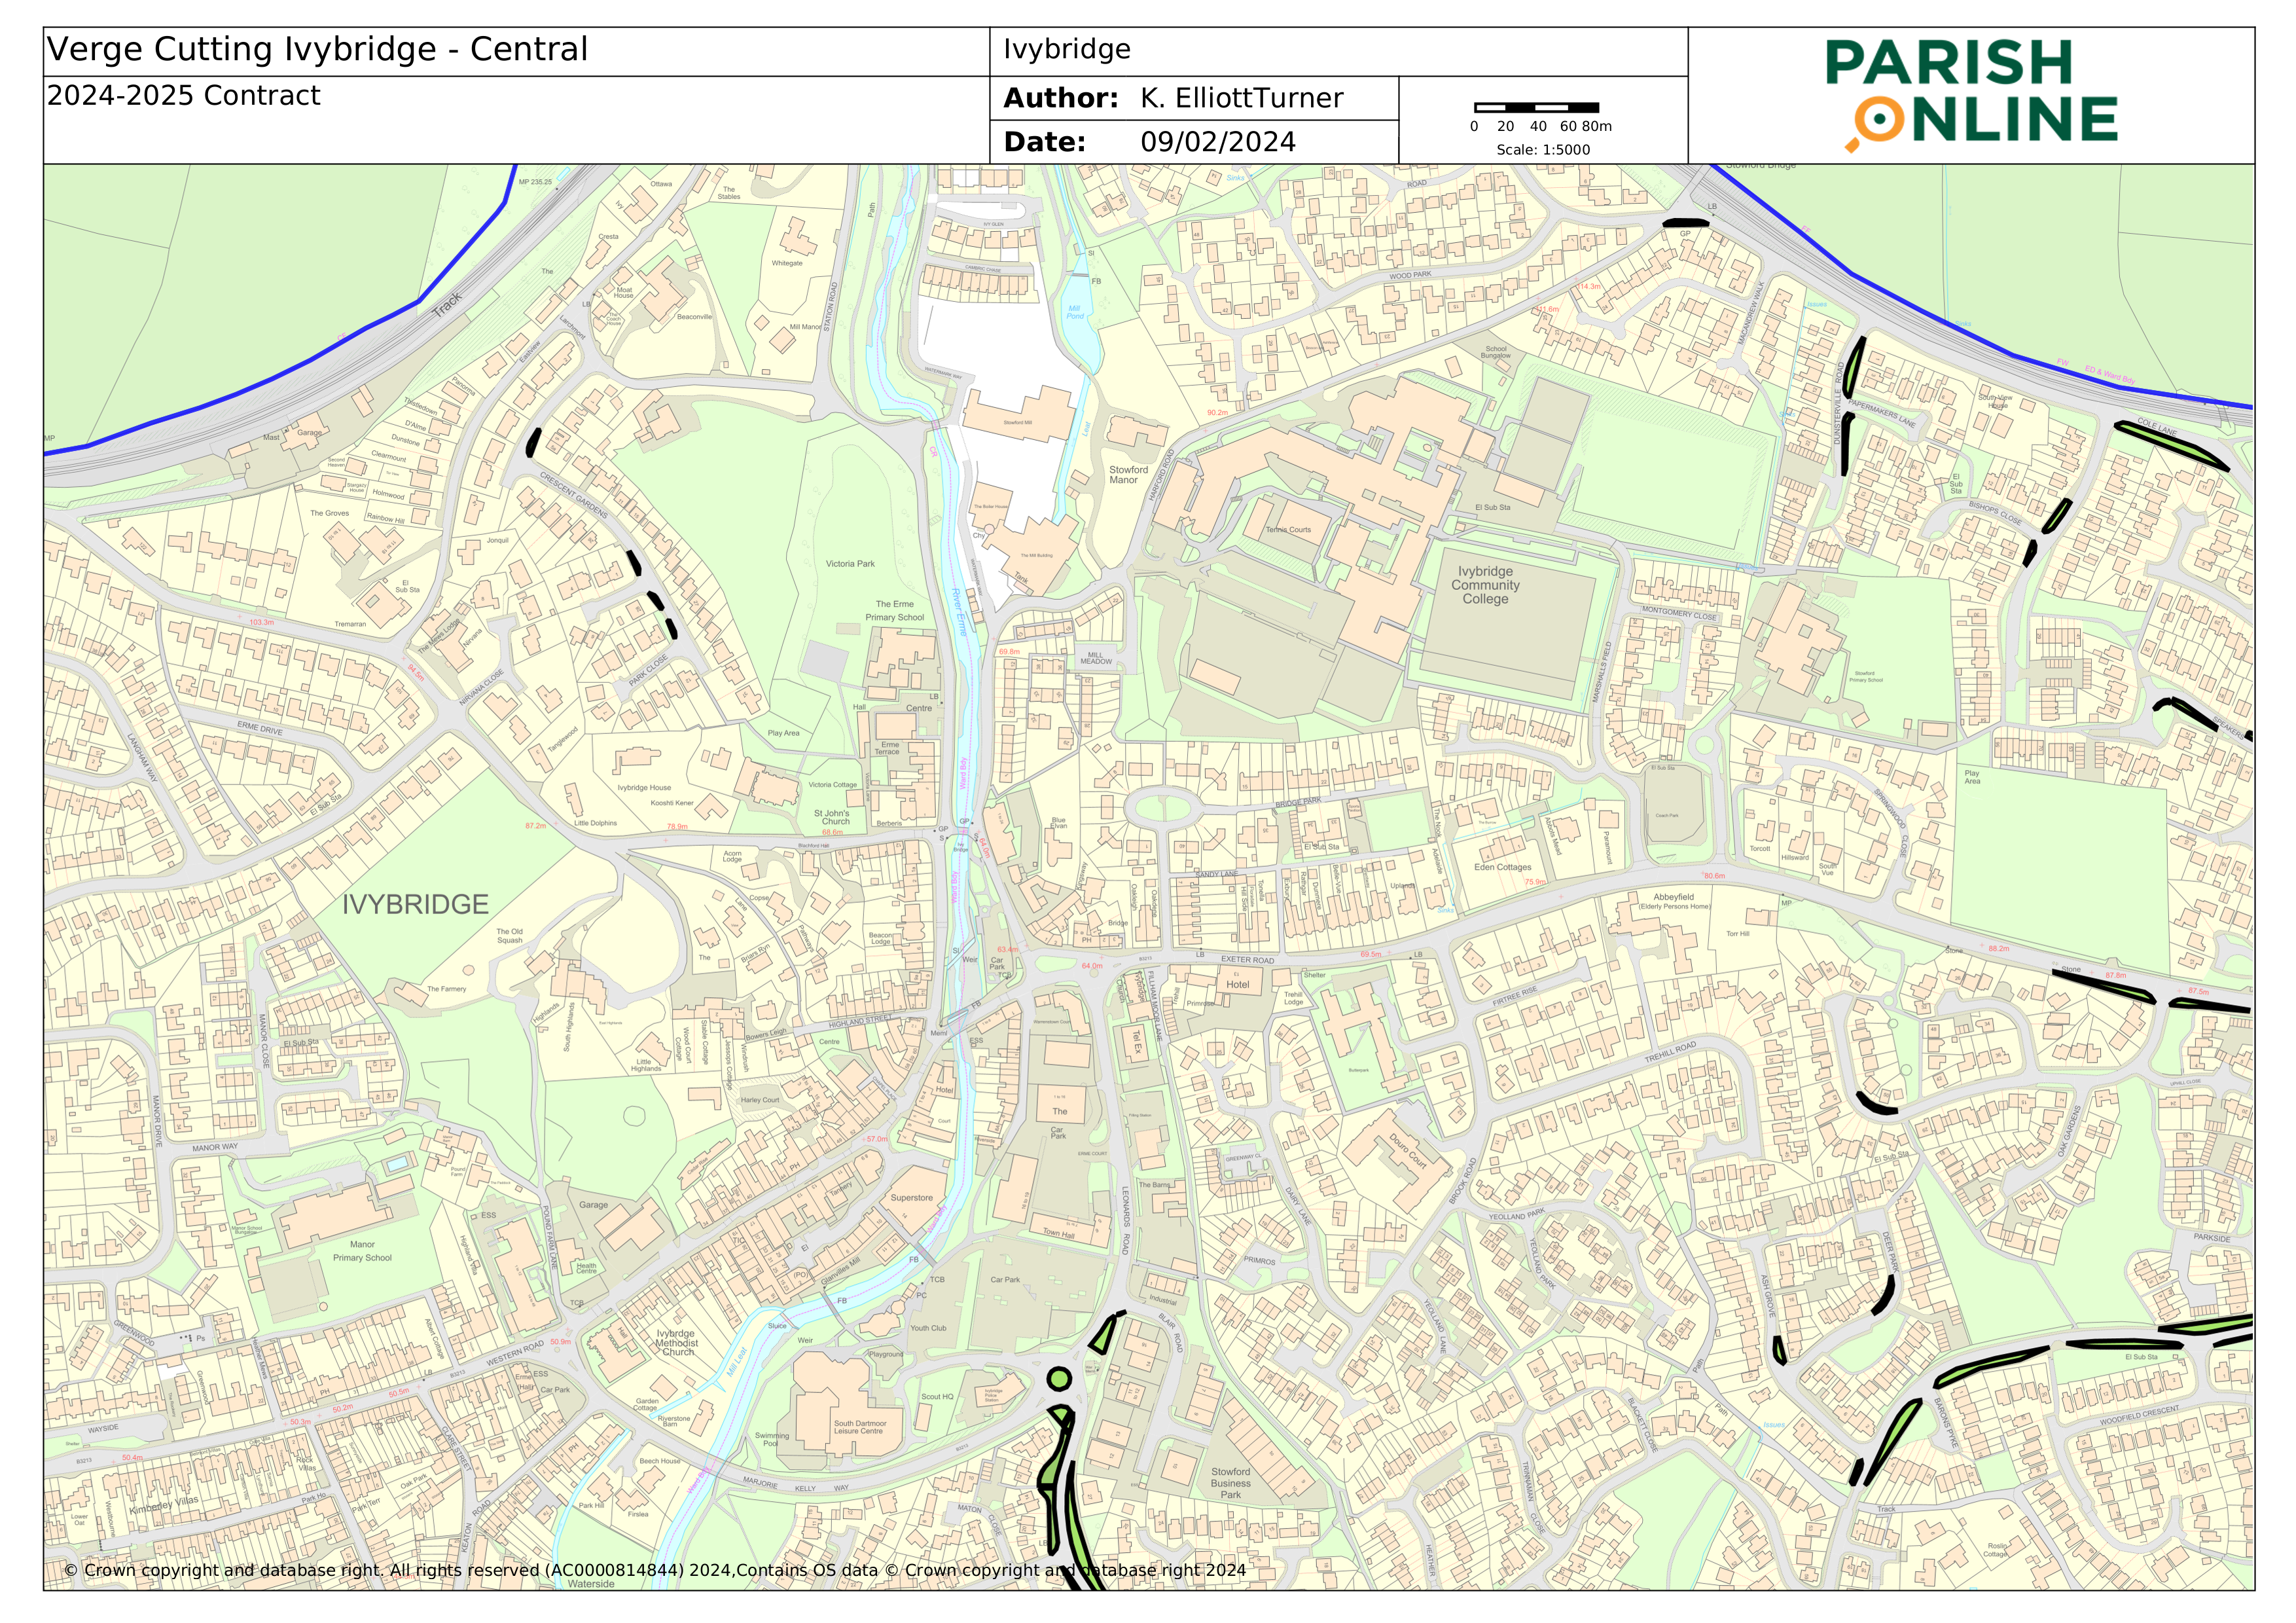Viewport: 2296px width, 1623px height.
Task: Click the Ivybridge Methodist Church label
Action: click(x=677, y=1343)
